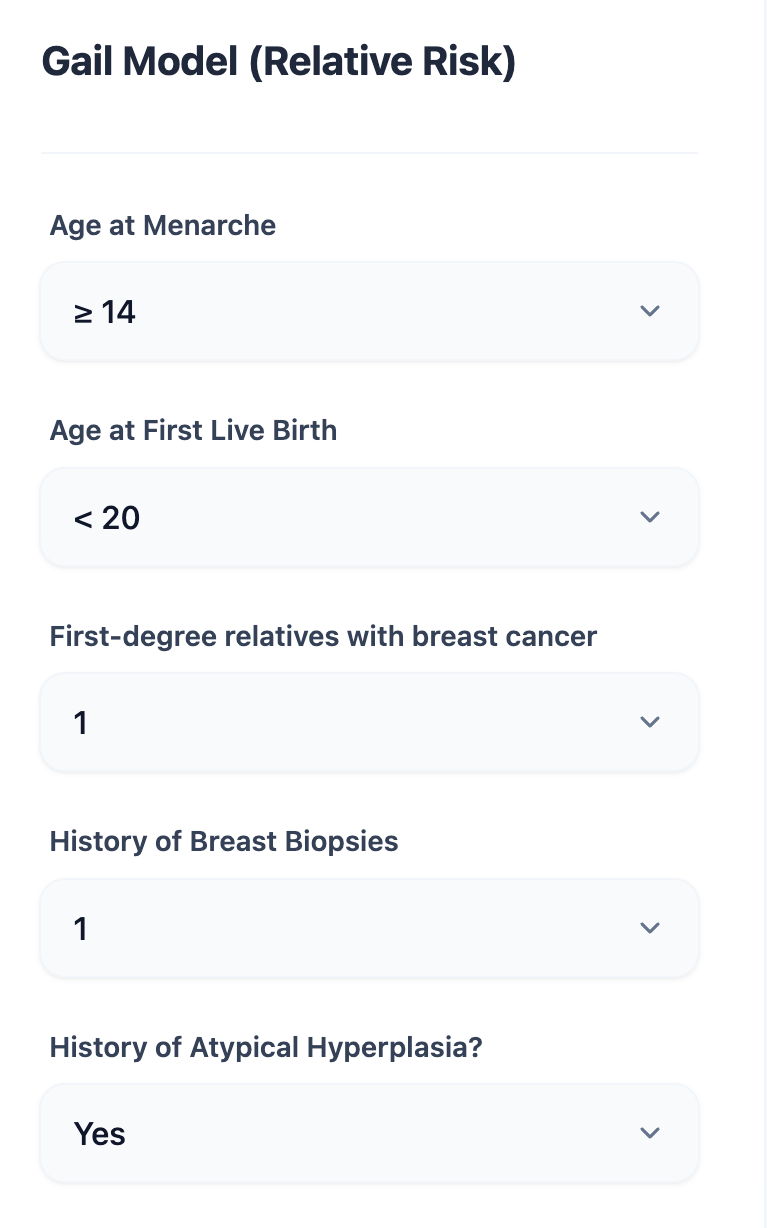Expand the History of Breast Biopsies dropdown
767x1228 pixels.
(x=369, y=929)
